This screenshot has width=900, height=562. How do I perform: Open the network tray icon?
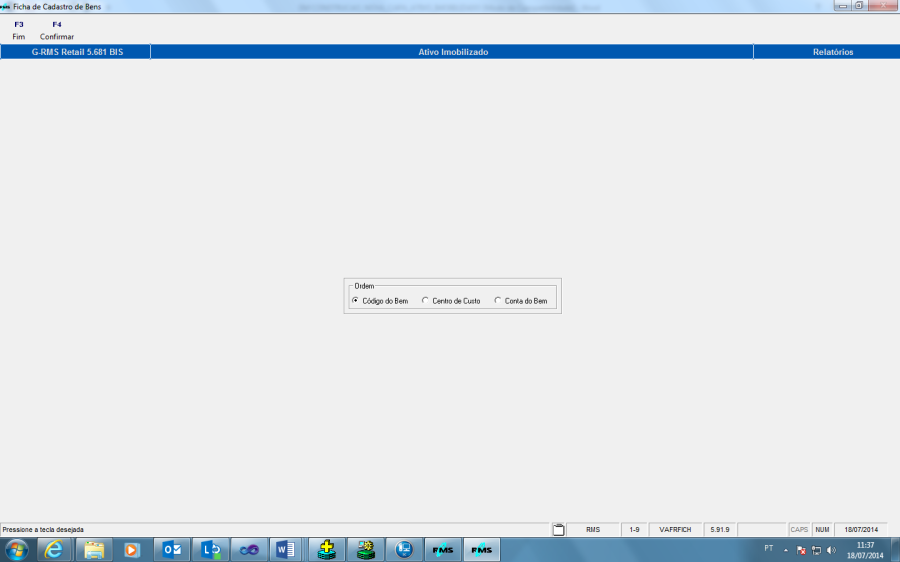pos(816,550)
